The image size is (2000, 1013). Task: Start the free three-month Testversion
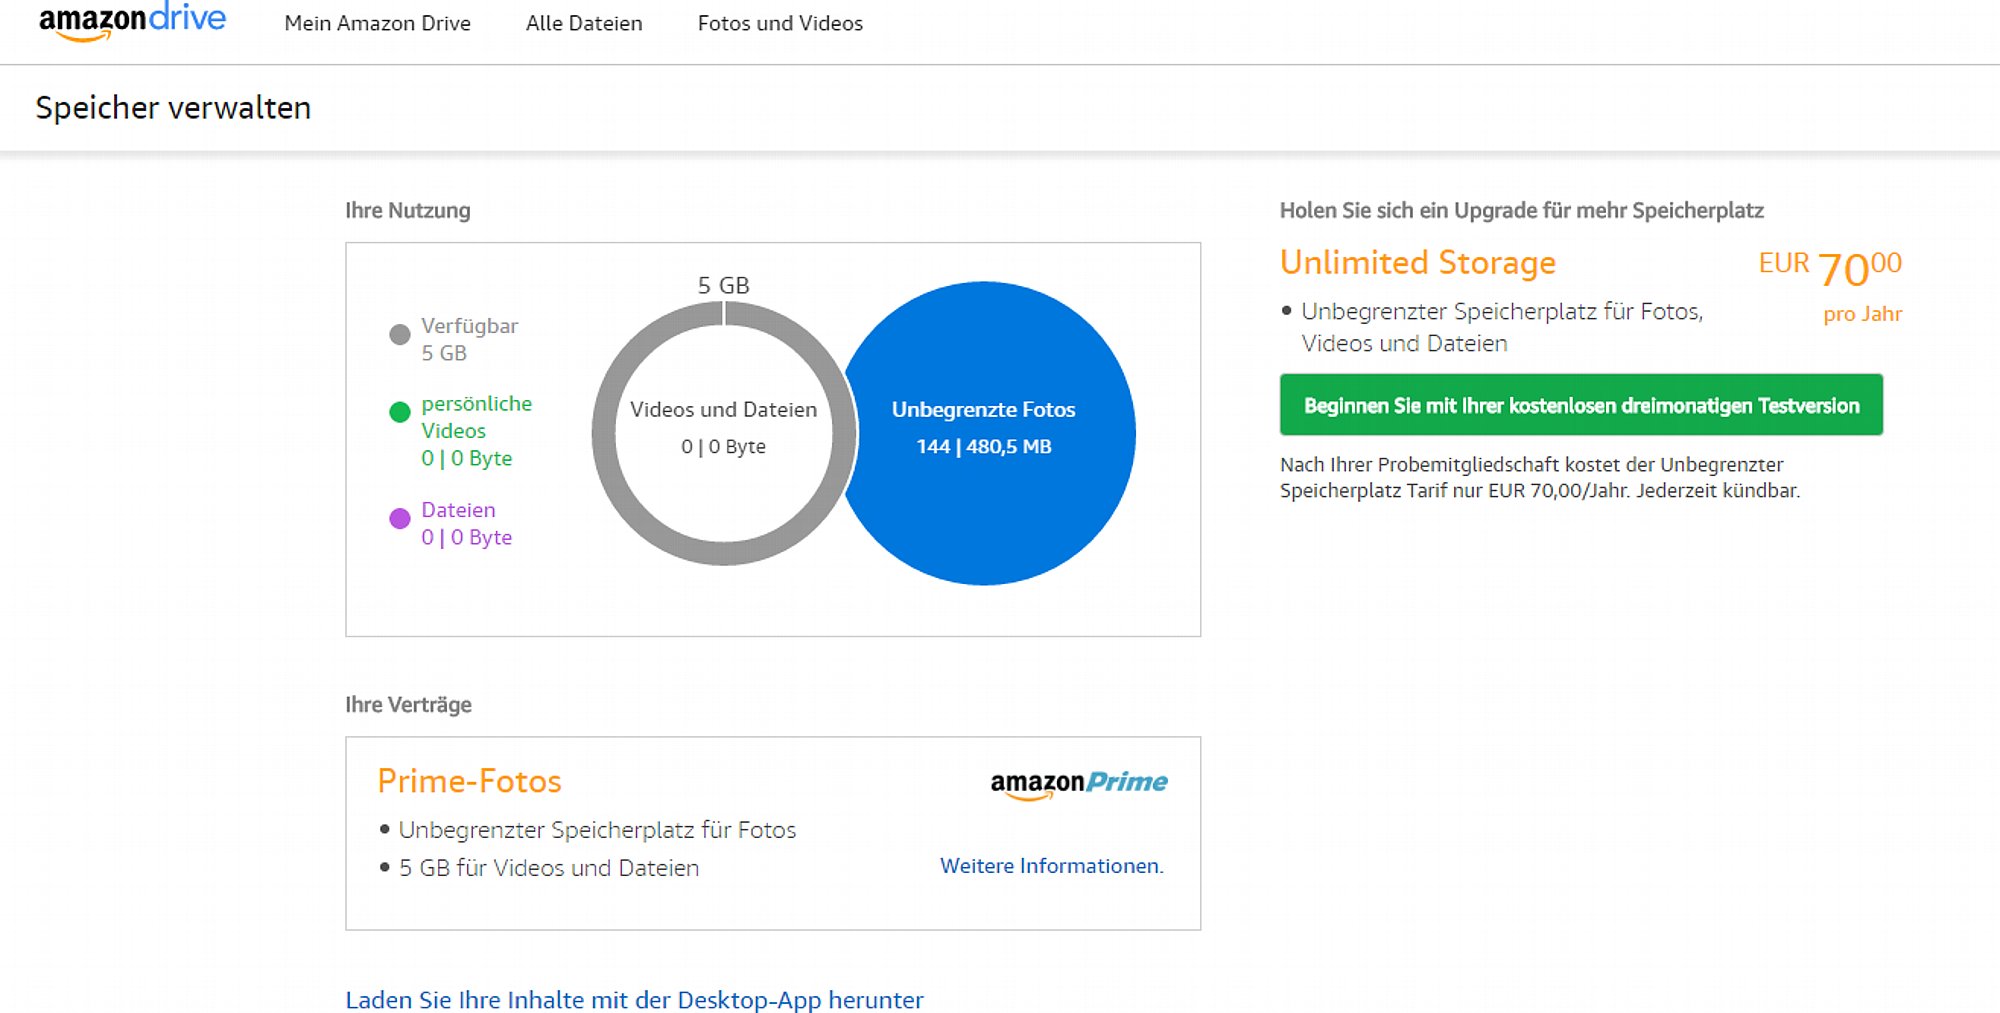(1581, 405)
